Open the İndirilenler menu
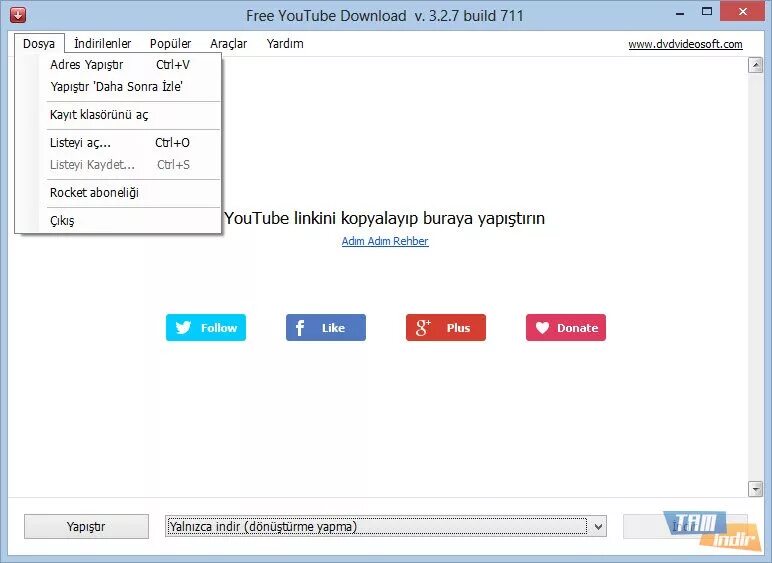The height and width of the screenshot is (563, 772). point(102,43)
